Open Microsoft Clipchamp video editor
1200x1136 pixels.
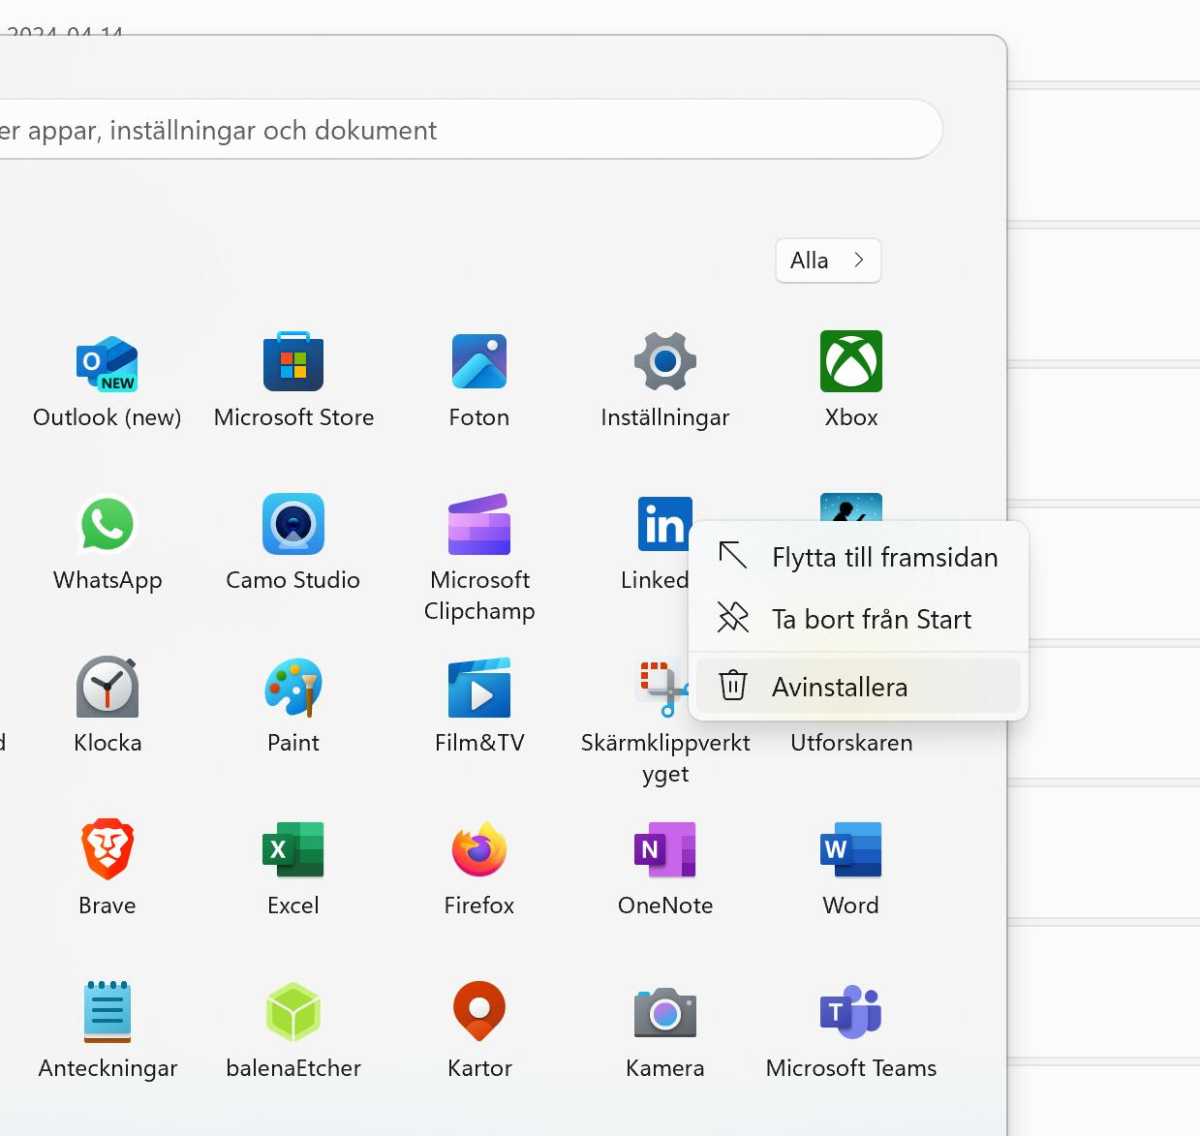point(479,525)
